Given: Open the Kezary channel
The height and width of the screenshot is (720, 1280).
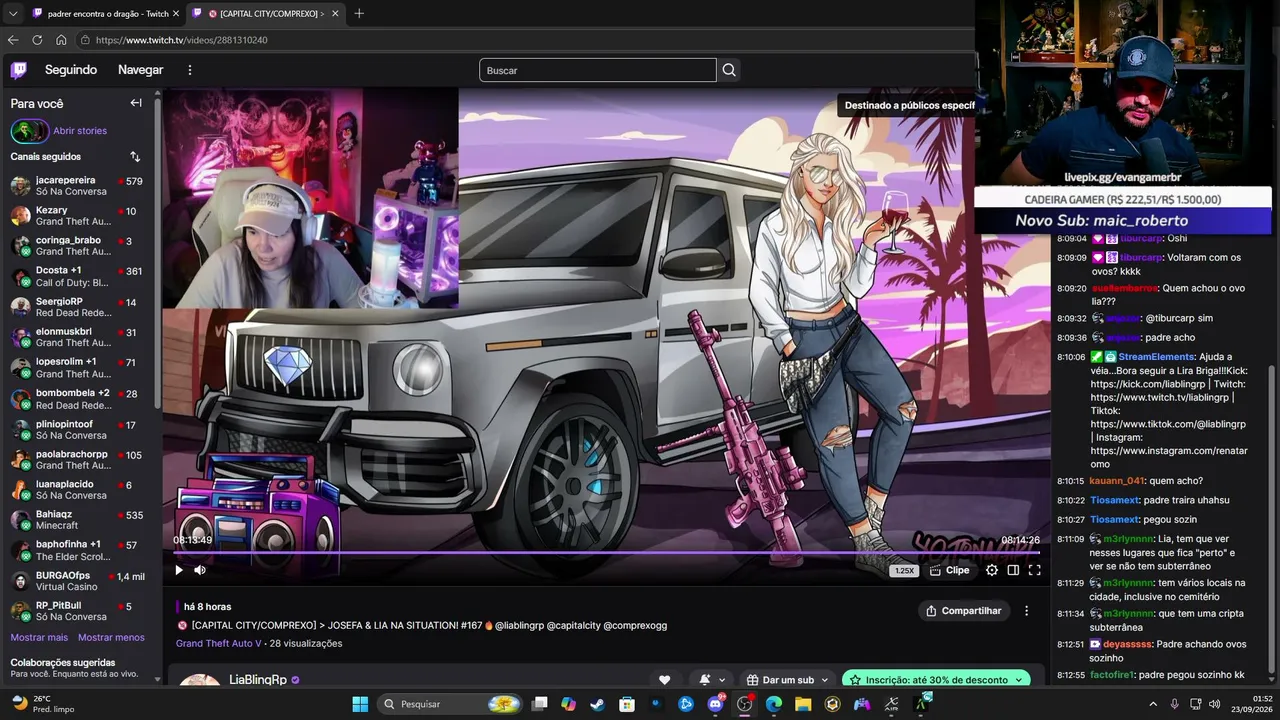Looking at the screenshot, I should tap(78, 216).
